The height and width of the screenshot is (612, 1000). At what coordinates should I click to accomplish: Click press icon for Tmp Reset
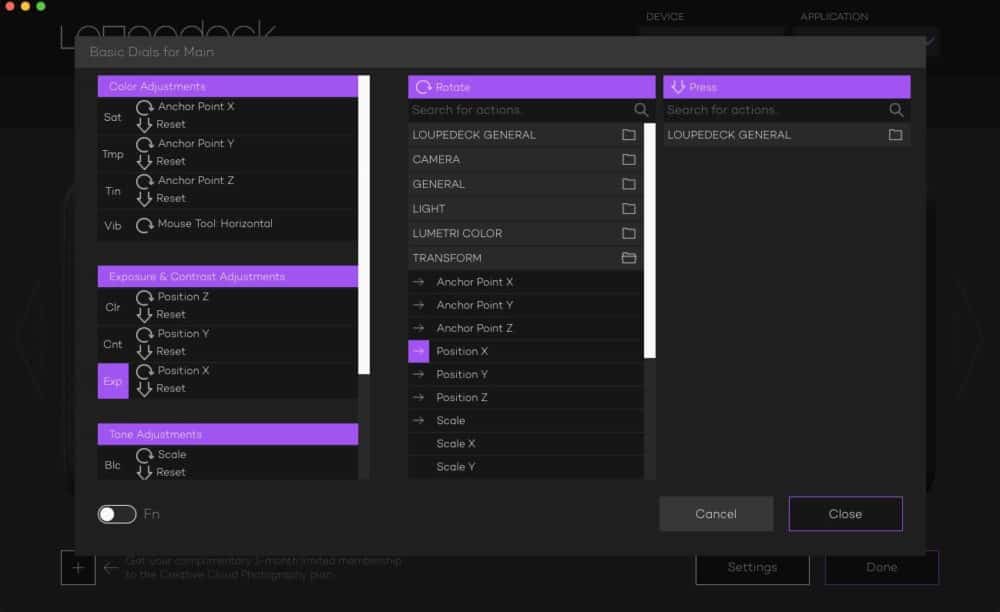click(x=145, y=161)
